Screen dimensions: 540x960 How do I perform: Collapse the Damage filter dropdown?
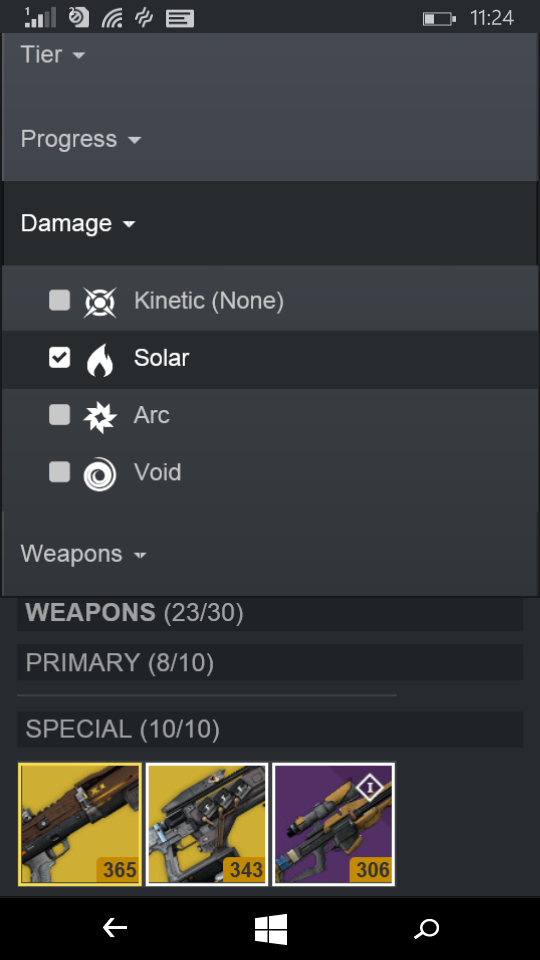pyautogui.click(x=78, y=223)
